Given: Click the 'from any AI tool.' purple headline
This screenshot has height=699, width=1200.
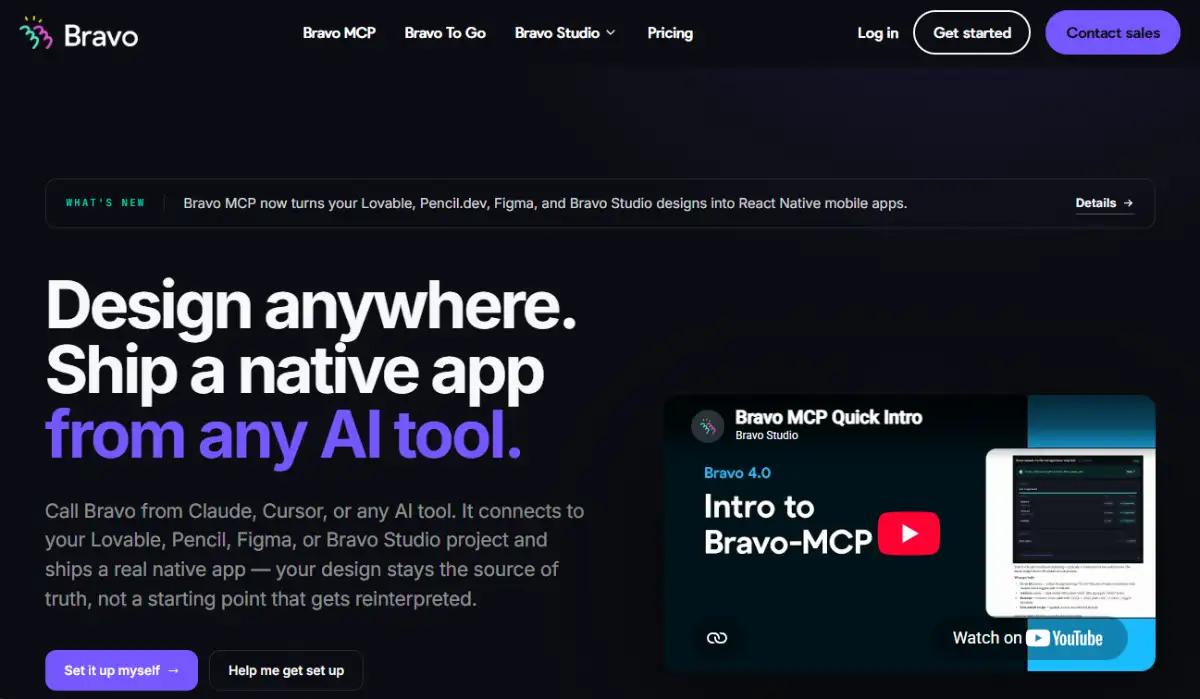Looking at the screenshot, I should tap(283, 435).
